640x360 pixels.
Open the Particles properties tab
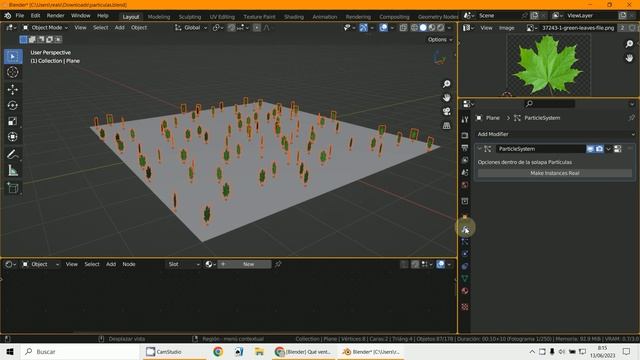(465, 242)
